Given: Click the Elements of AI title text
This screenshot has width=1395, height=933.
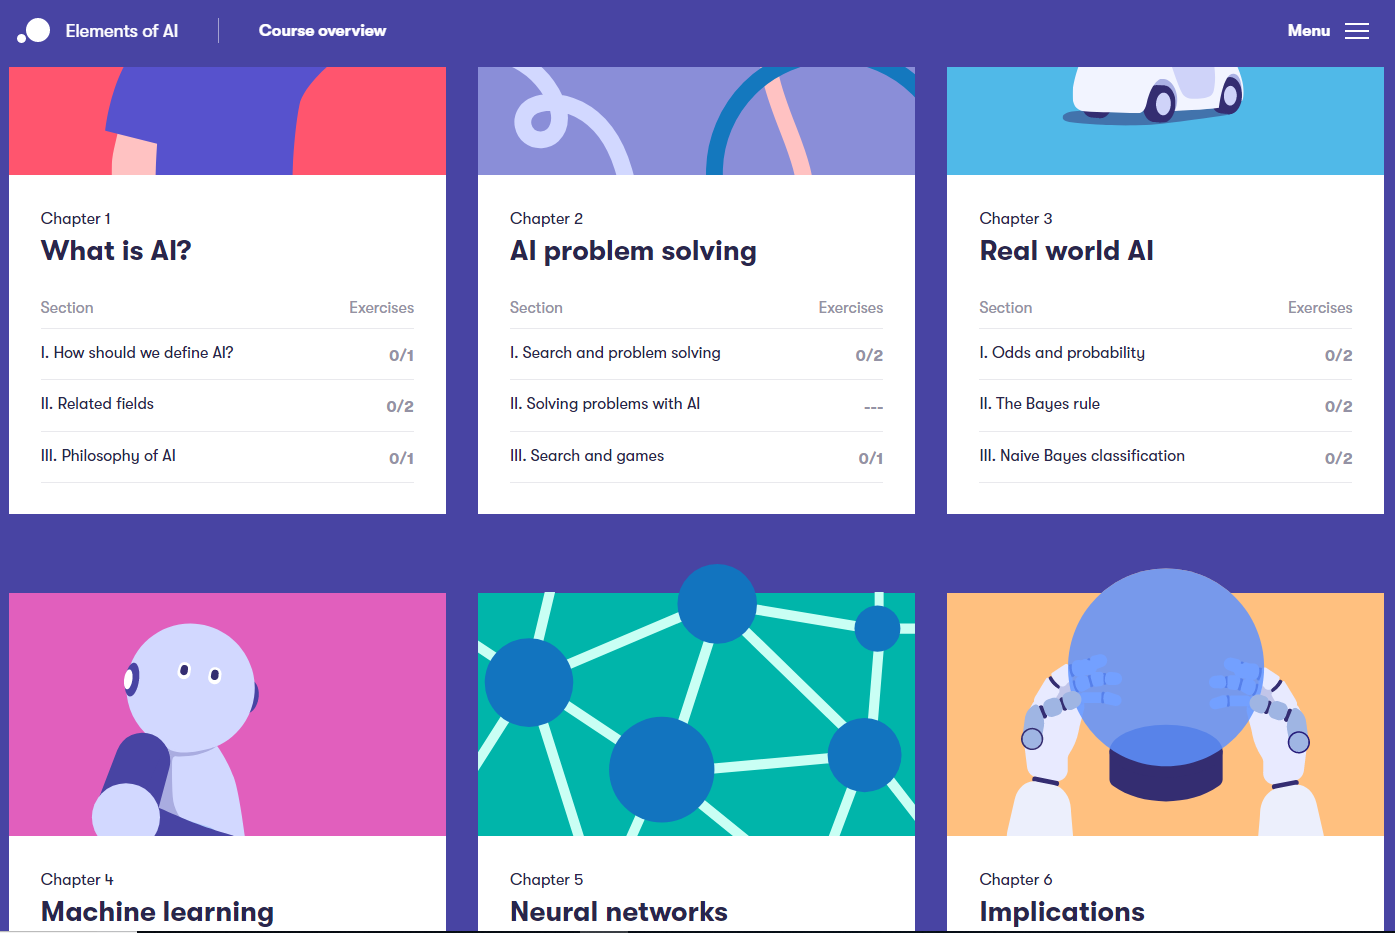Looking at the screenshot, I should pos(122,31).
